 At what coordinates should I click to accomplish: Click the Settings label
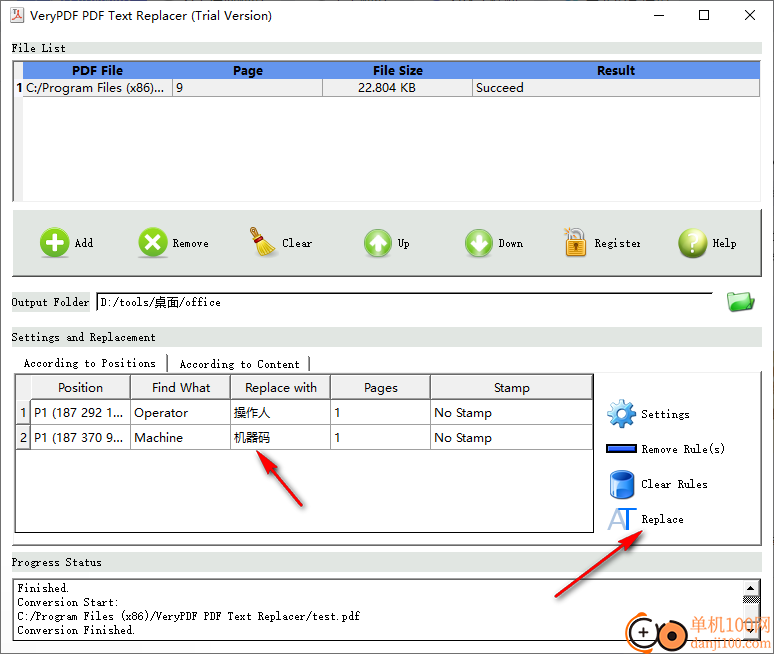[x=665, y=414]
